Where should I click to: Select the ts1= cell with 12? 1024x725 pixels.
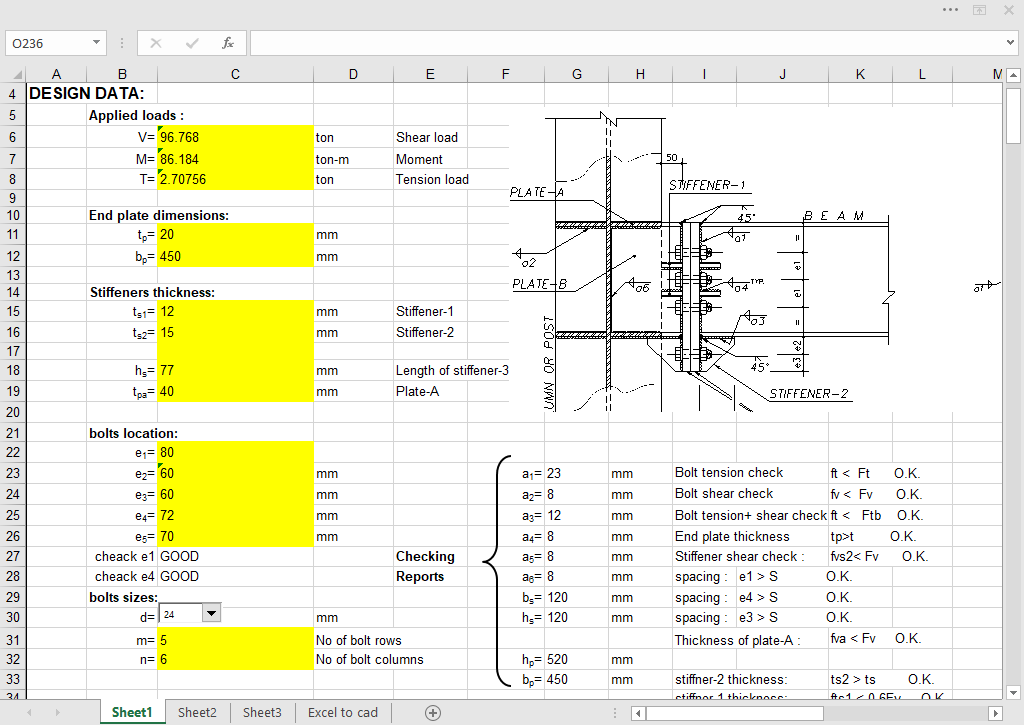[x=235, y=312]
